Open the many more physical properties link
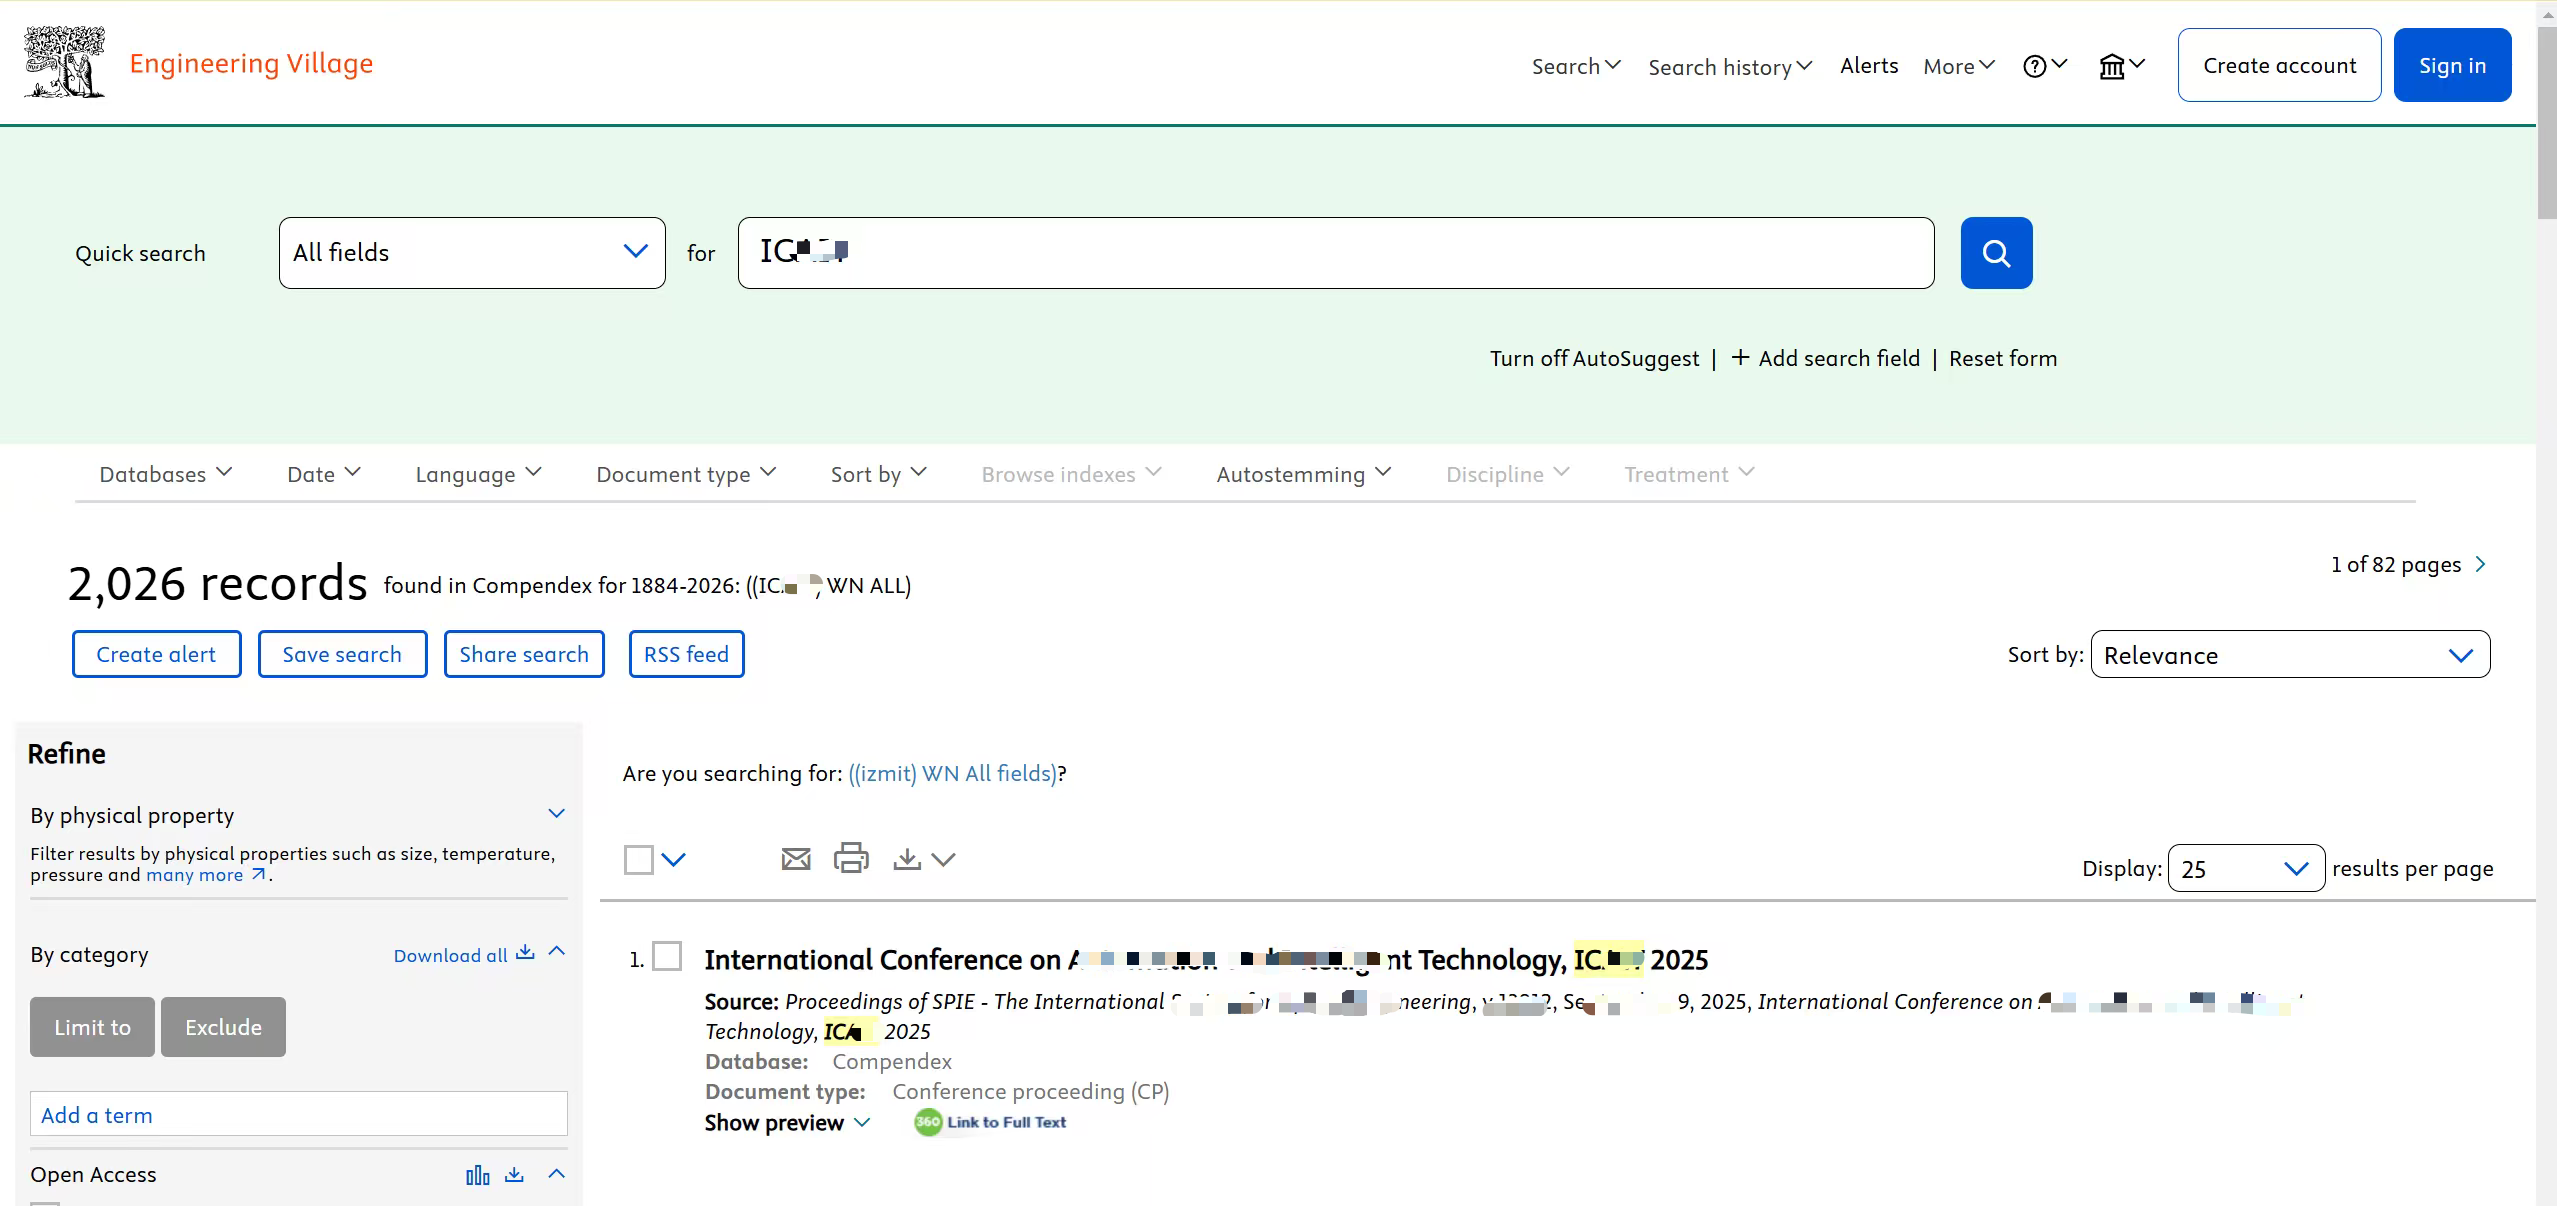The image size is (2557, 1206). (x=205, y=875)
